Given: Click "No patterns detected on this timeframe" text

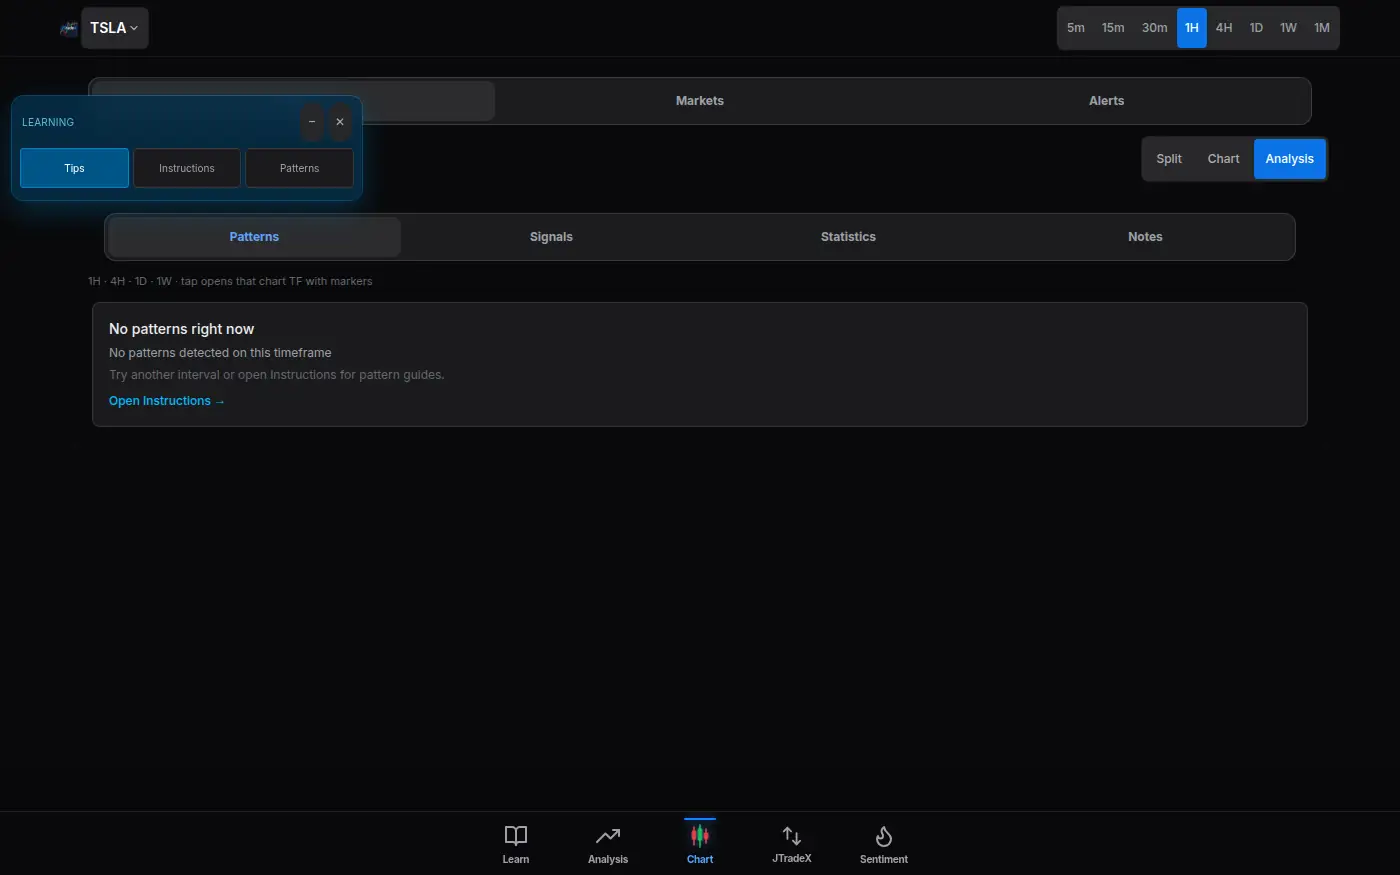Looking at the screenshot, I should coord(220,353).
